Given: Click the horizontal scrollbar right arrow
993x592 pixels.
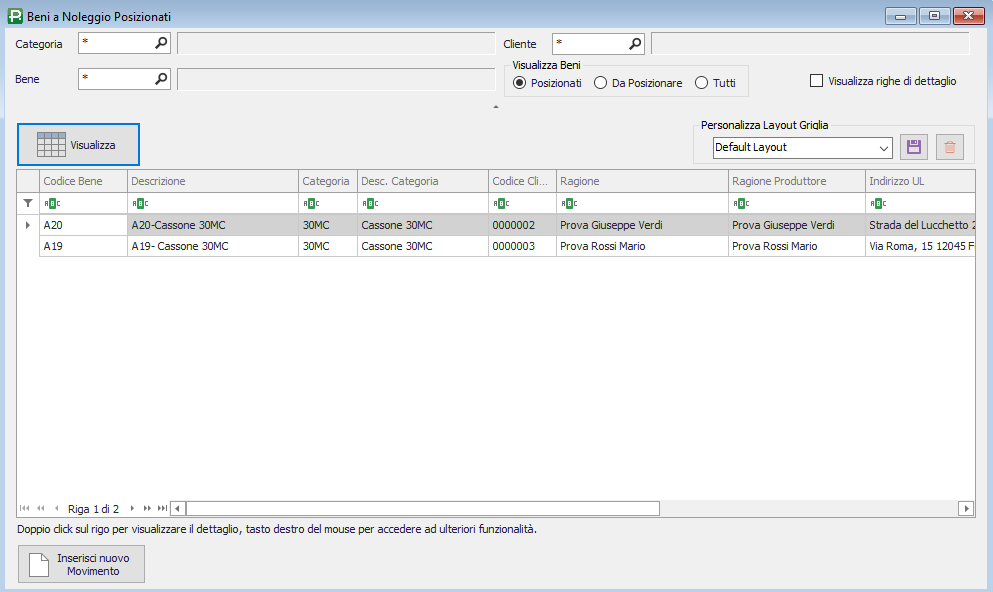Looking at the screenshot, I should (966, 508).
